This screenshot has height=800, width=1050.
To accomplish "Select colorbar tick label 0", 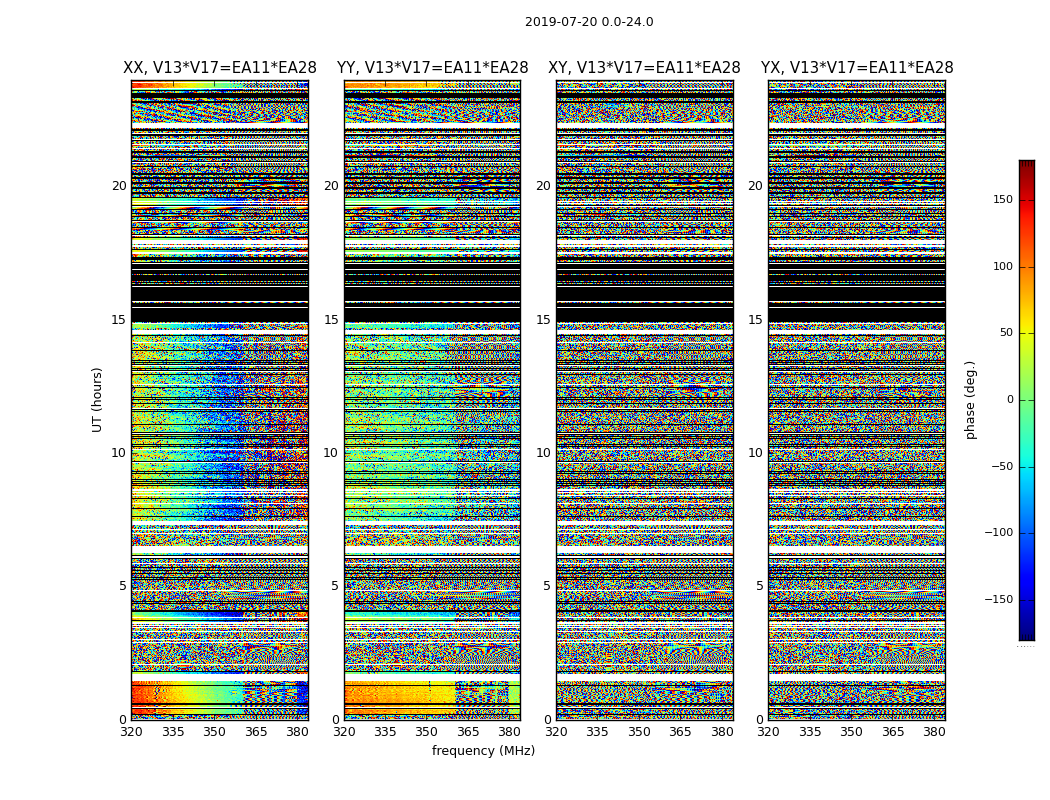I will pyautogui.click(x=1009, y=400).
